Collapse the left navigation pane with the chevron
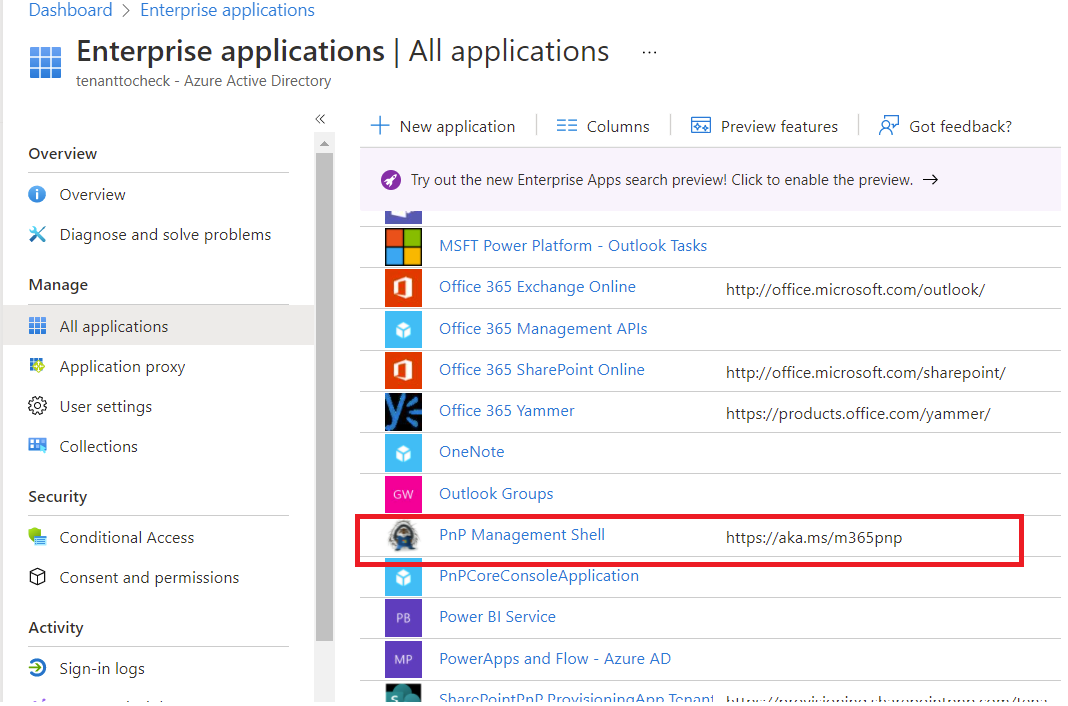The height and width of the screenshot is (706, 1068). point(320,118)
